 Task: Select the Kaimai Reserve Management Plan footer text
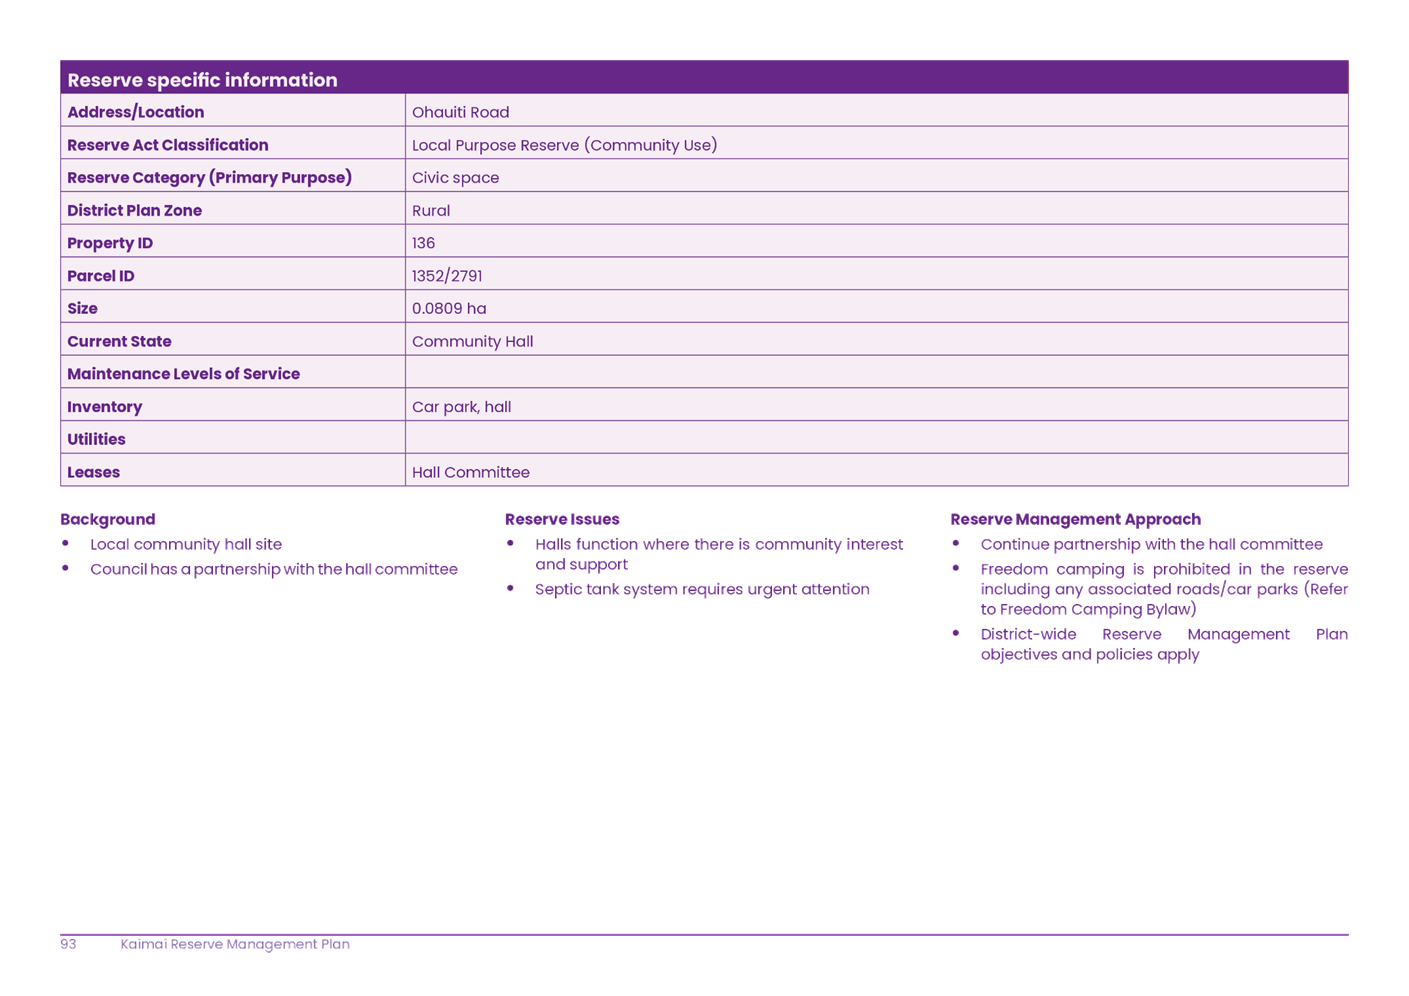(x=235, y=943)
